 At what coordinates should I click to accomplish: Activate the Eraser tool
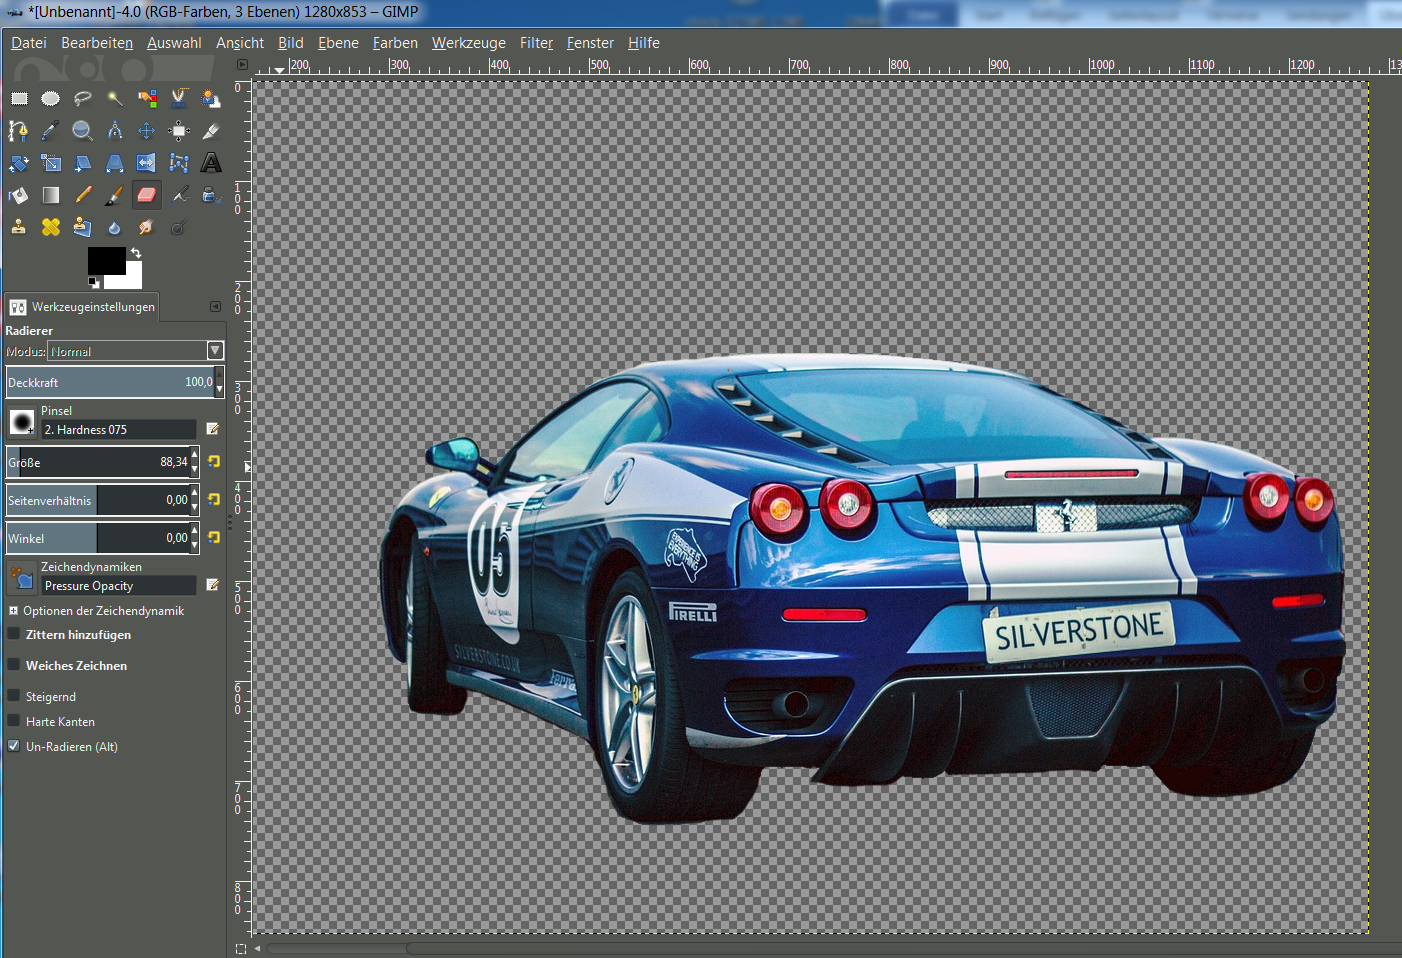tap(147, 195)
